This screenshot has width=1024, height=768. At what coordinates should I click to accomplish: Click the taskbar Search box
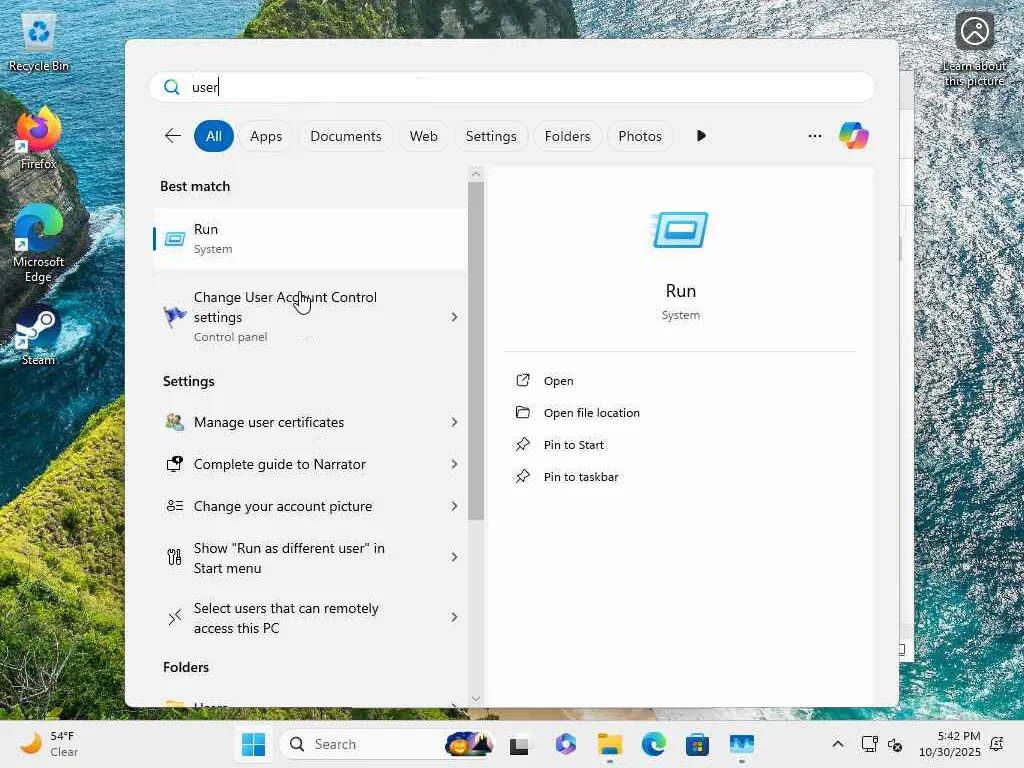(387, 744)
